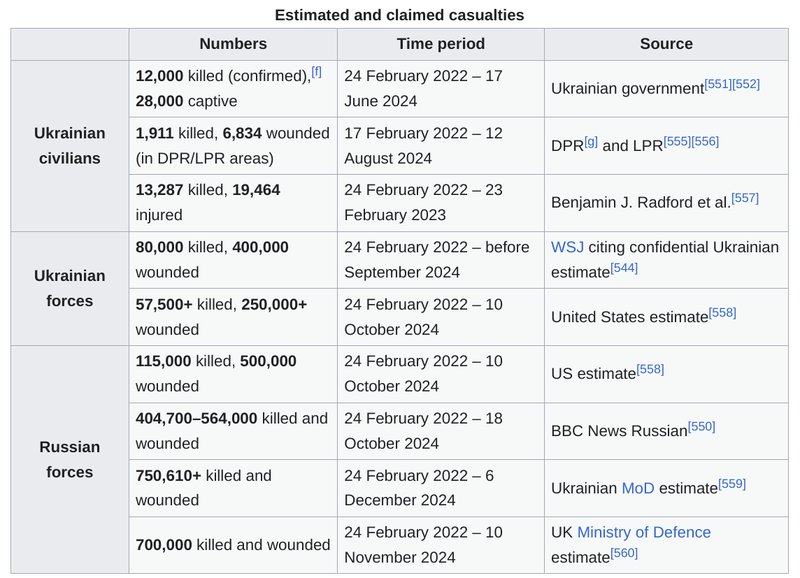The height and width of the screenshot is (578, 800).
Task: Click the Source column header
Action: coord(666,44)
